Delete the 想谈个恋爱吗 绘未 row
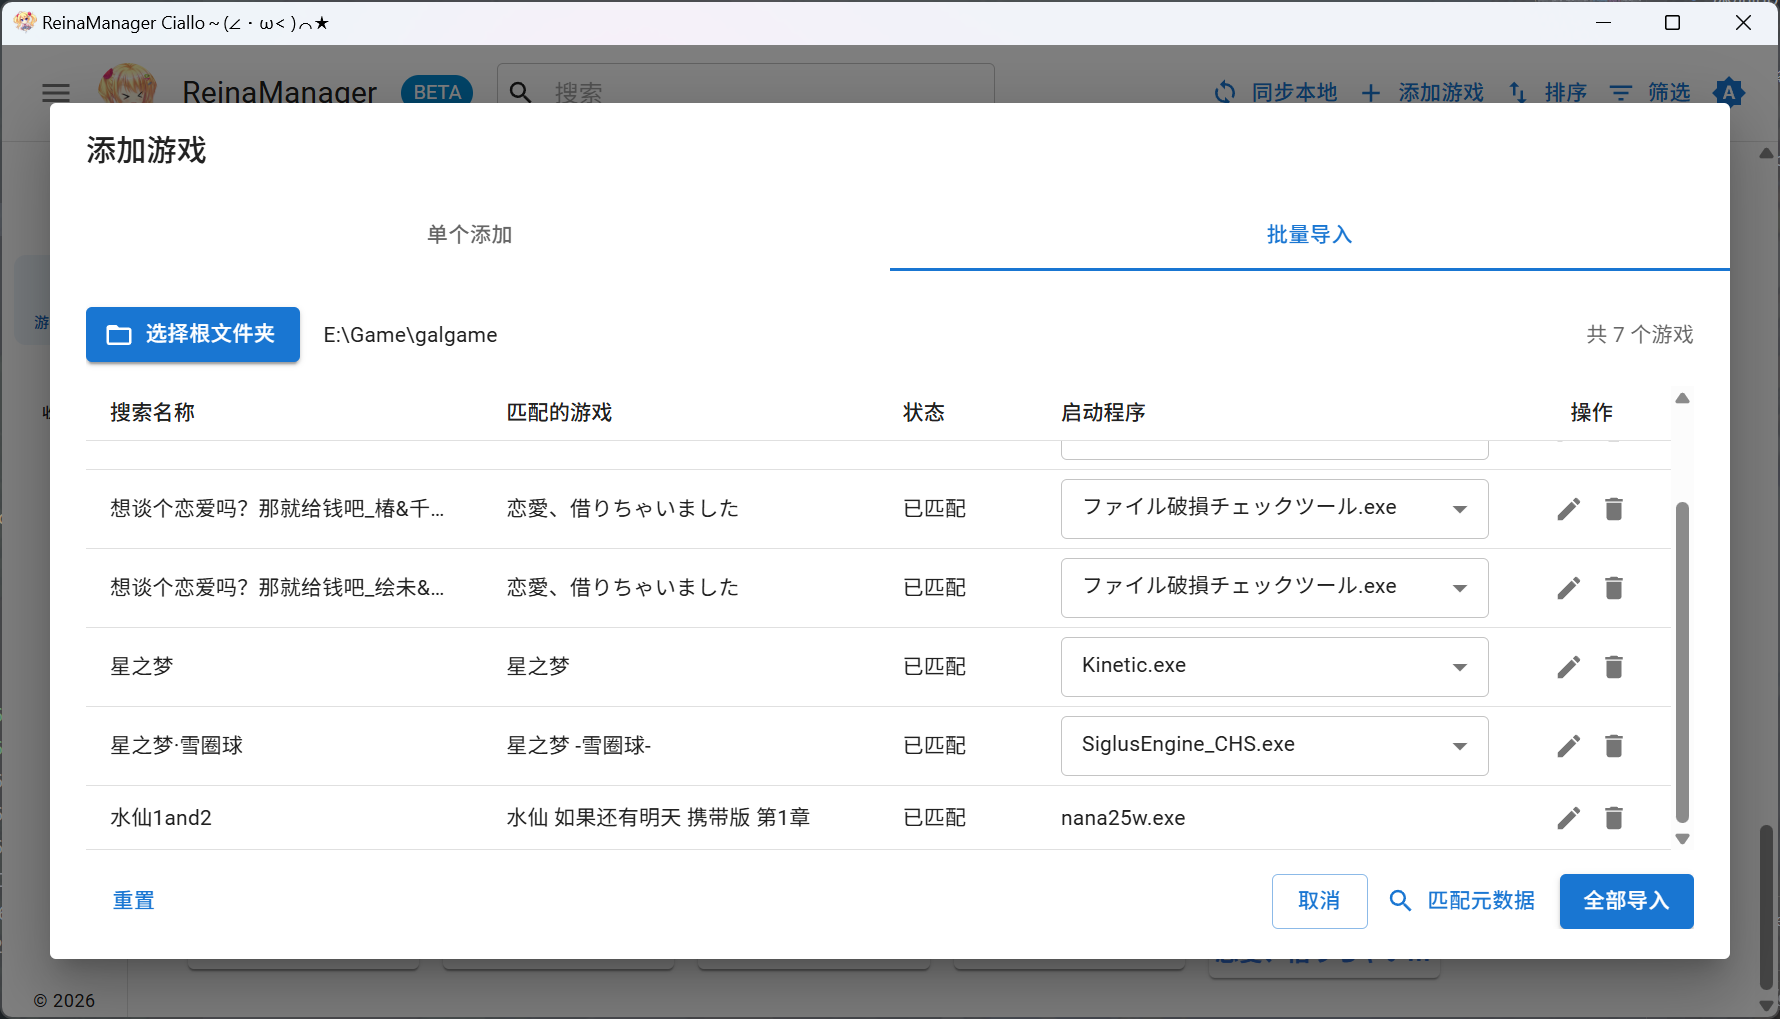Screen dimensions: 1780x1019 (x=1613, y=588)
